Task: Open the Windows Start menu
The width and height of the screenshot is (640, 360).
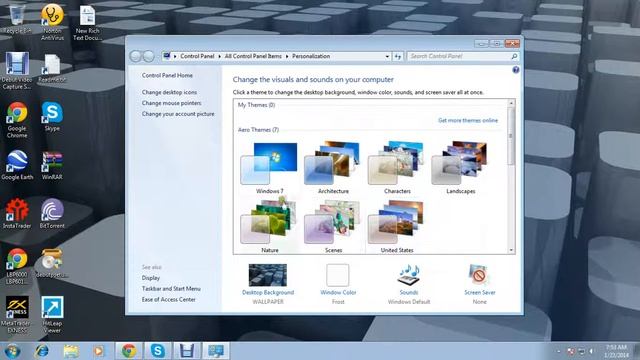Action: 12,351
